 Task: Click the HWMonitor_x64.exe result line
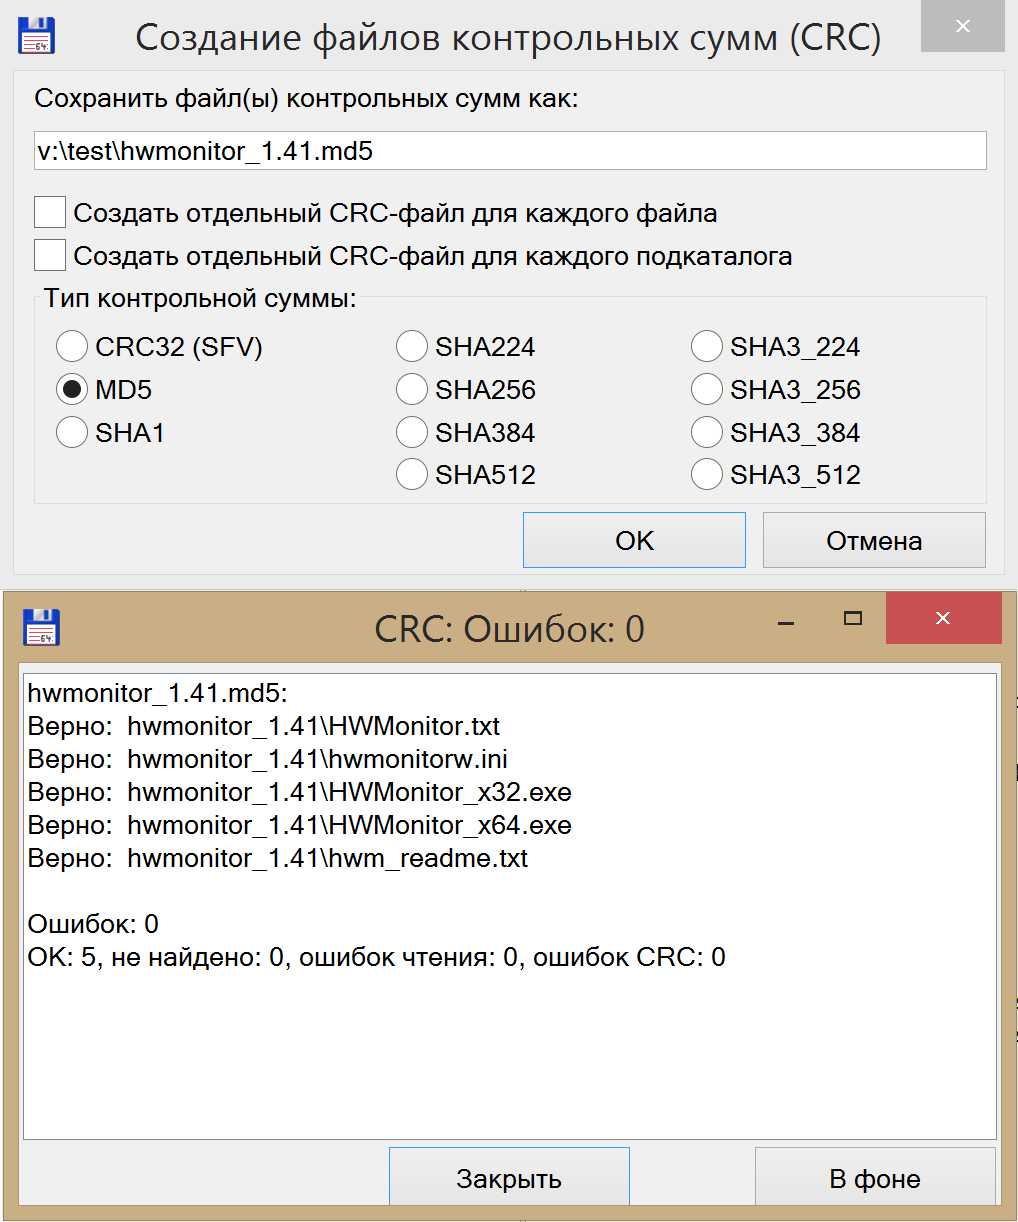coord(300,825)
